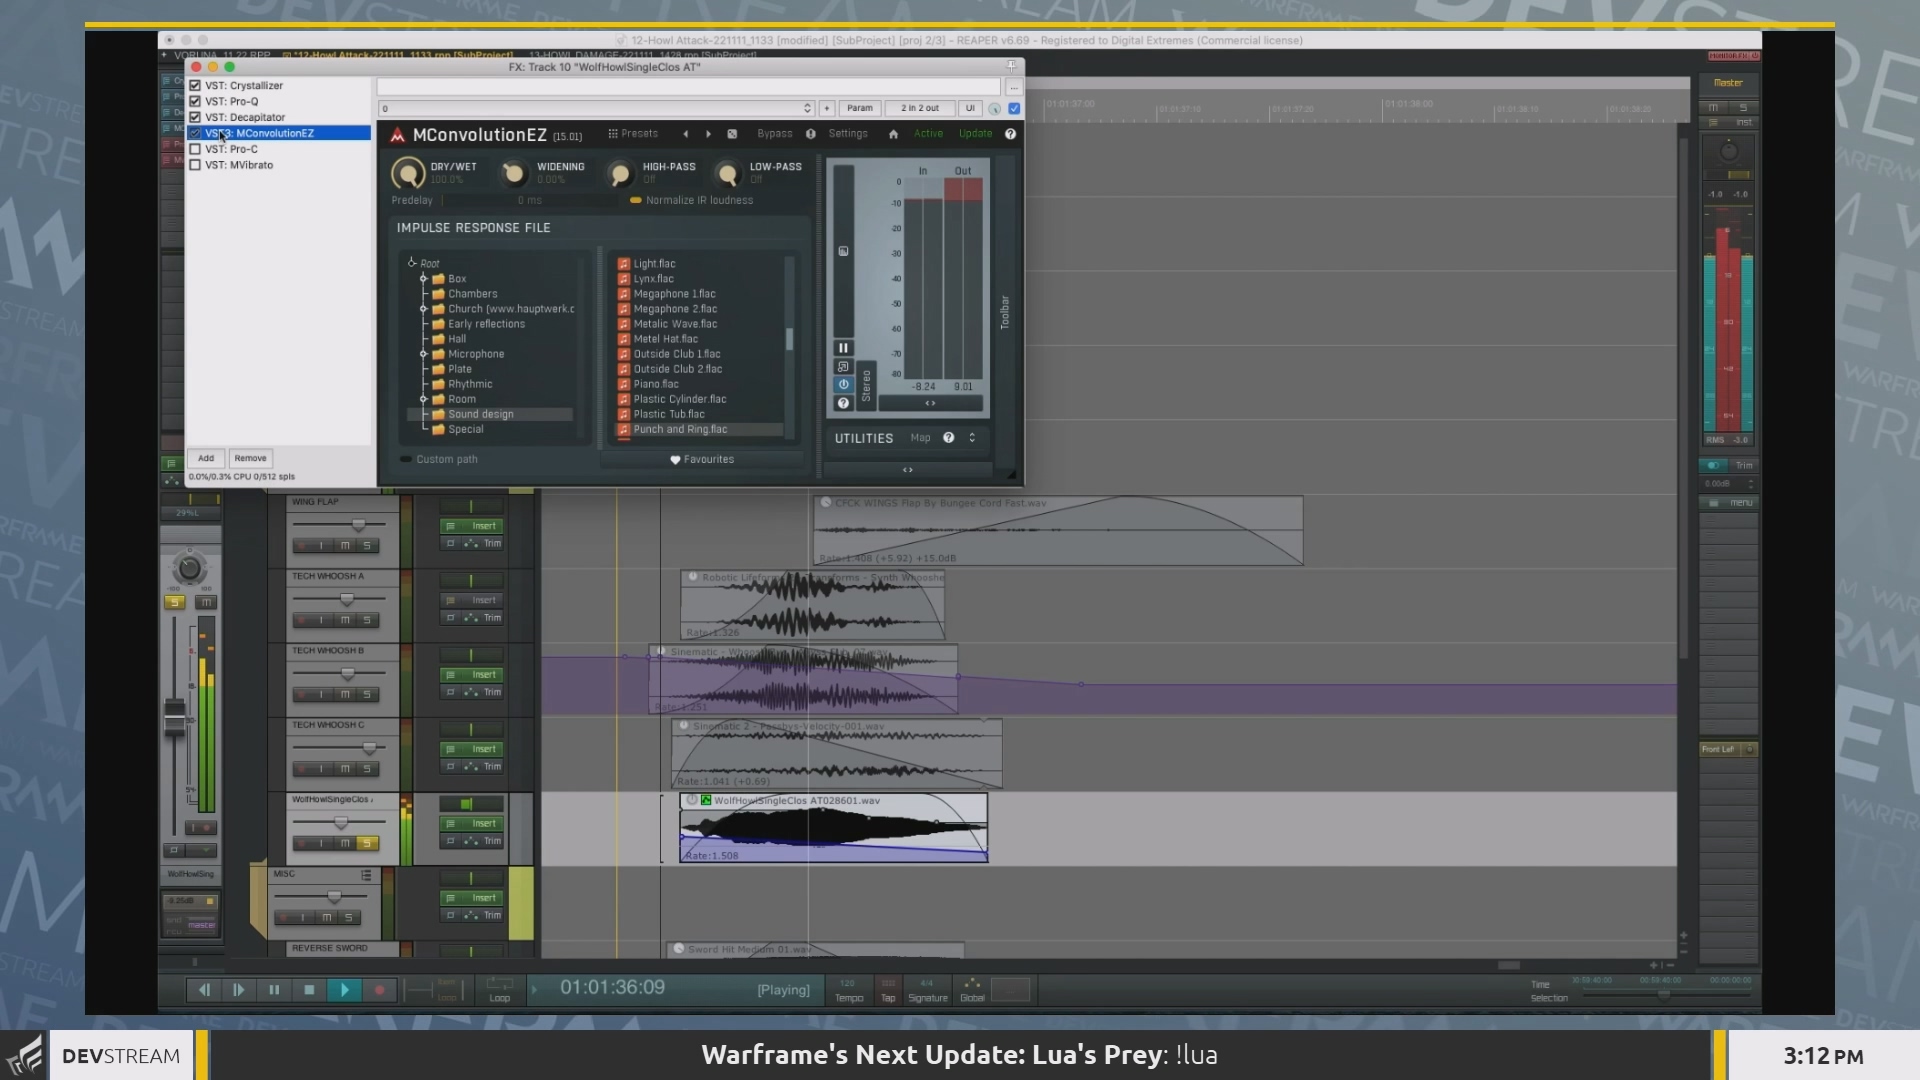Click the UI button

tap(970, 108)
